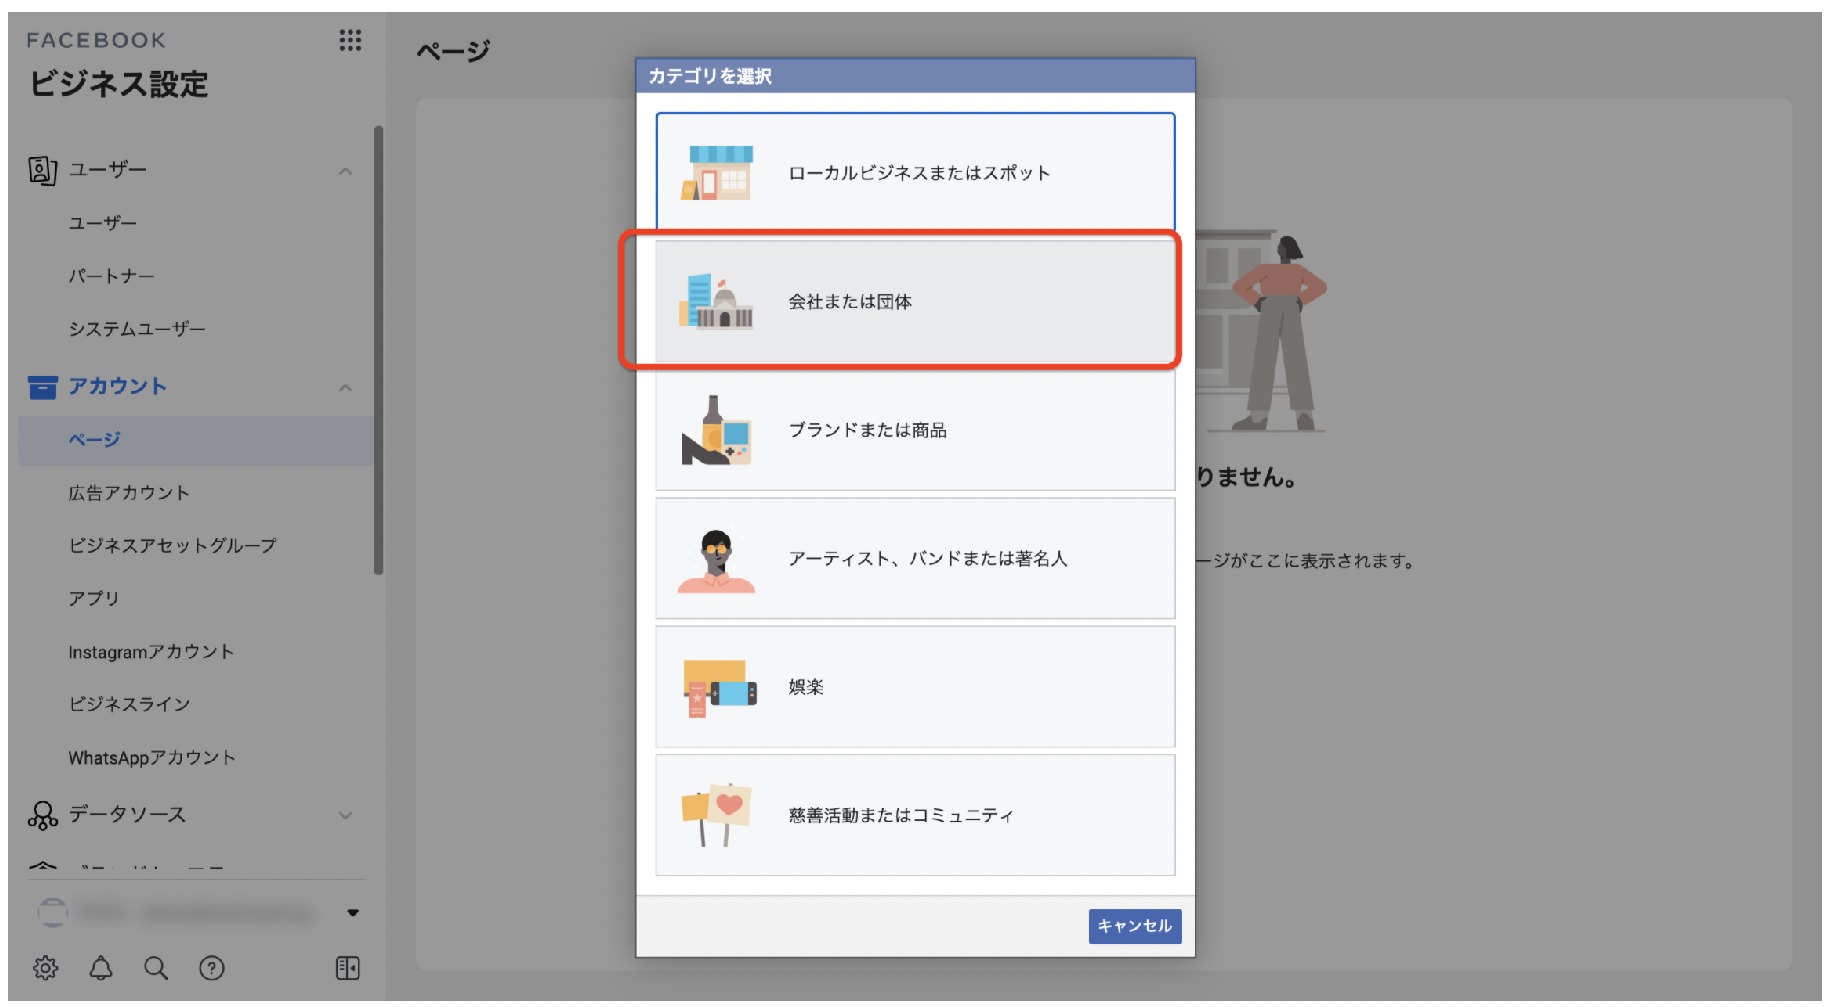The width and height of the screenshot is (1833, 1007).
Task: Open Instagramアカウント in the sidebar
Action: click(x=151, y=652)
